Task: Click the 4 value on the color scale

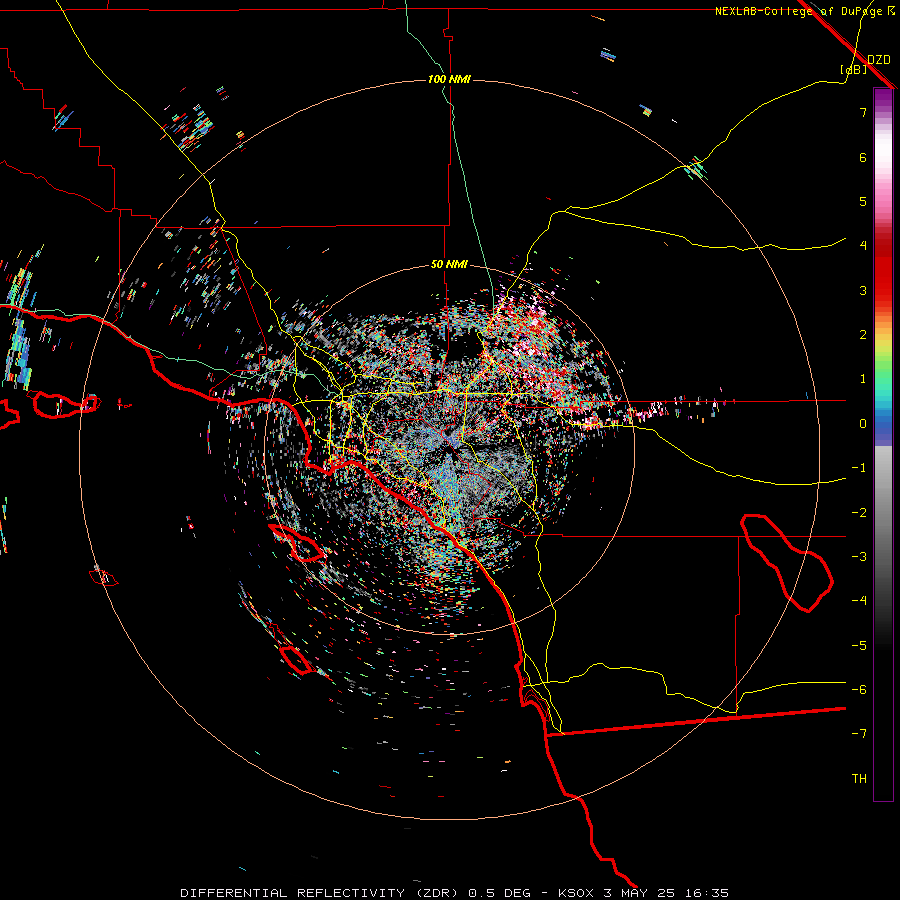Action: pos(863,246)
